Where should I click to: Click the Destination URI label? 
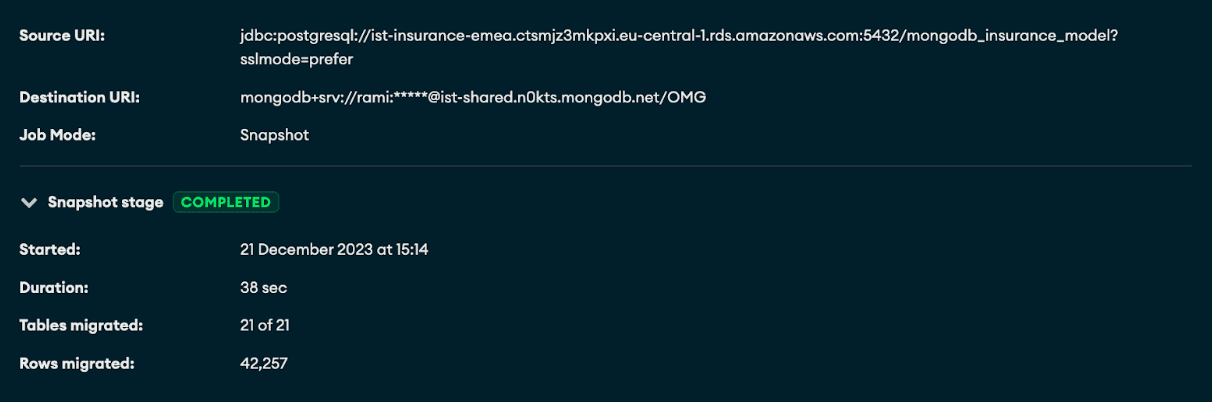click(79, 98)
